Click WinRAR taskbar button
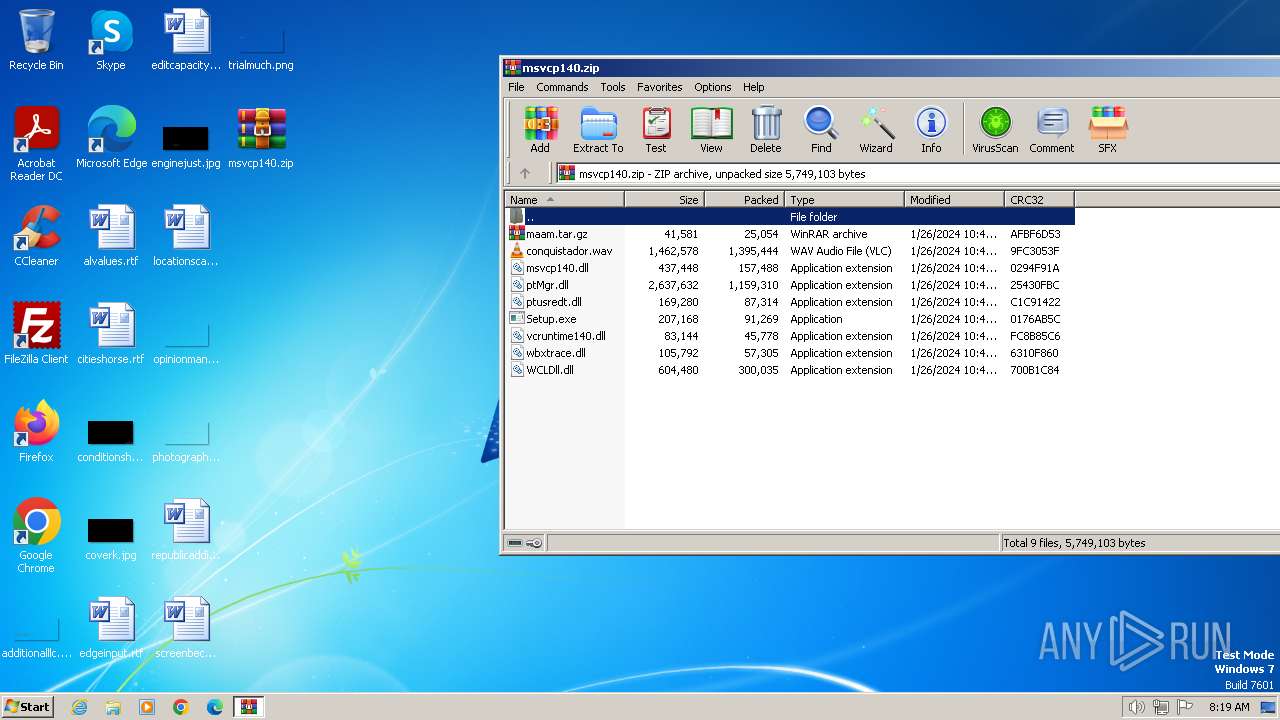The height and width of the screenshot is (720, 1280). 249,707
